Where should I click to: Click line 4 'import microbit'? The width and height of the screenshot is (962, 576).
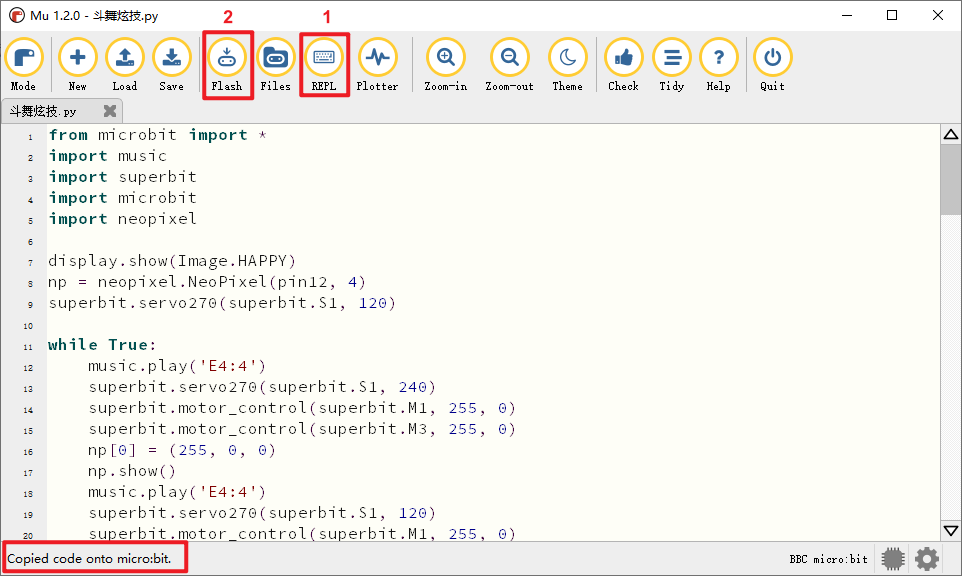click(x=123, y=198)
